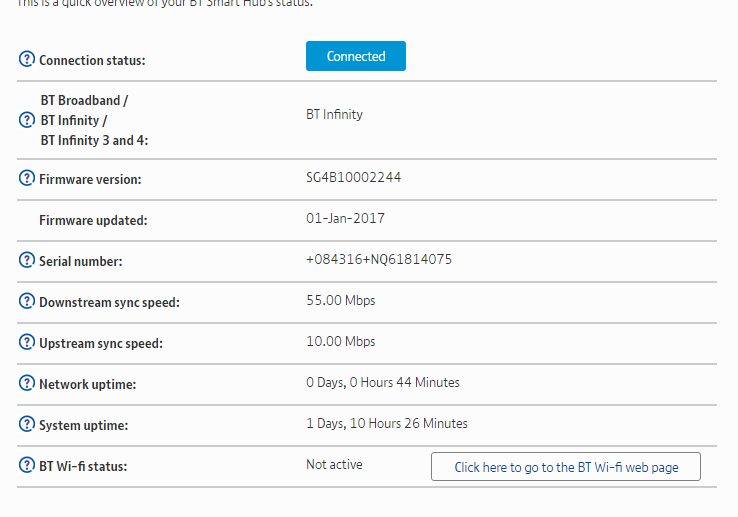Click the Upstream sync speed question mark
The image size is (738, 517).
pos(27,342)
